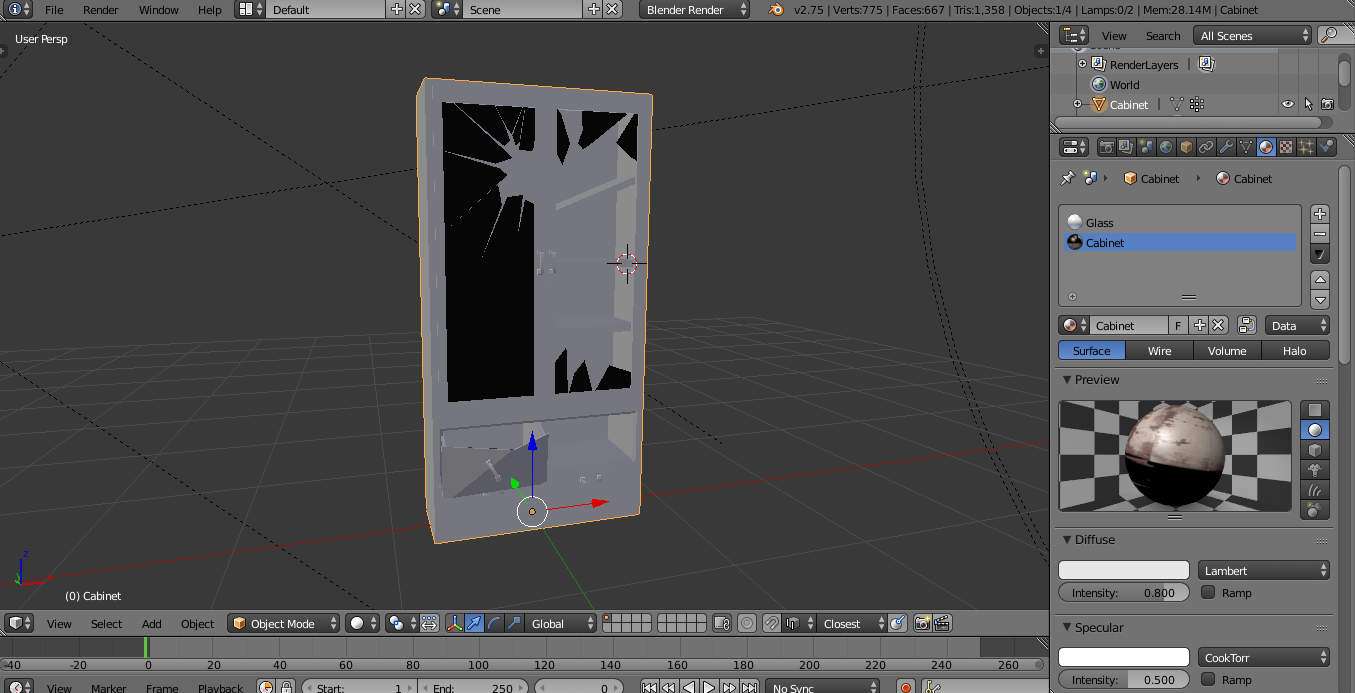1355x693 pixels.
Task: Open the Physics properties tab
Action: 1326,147
